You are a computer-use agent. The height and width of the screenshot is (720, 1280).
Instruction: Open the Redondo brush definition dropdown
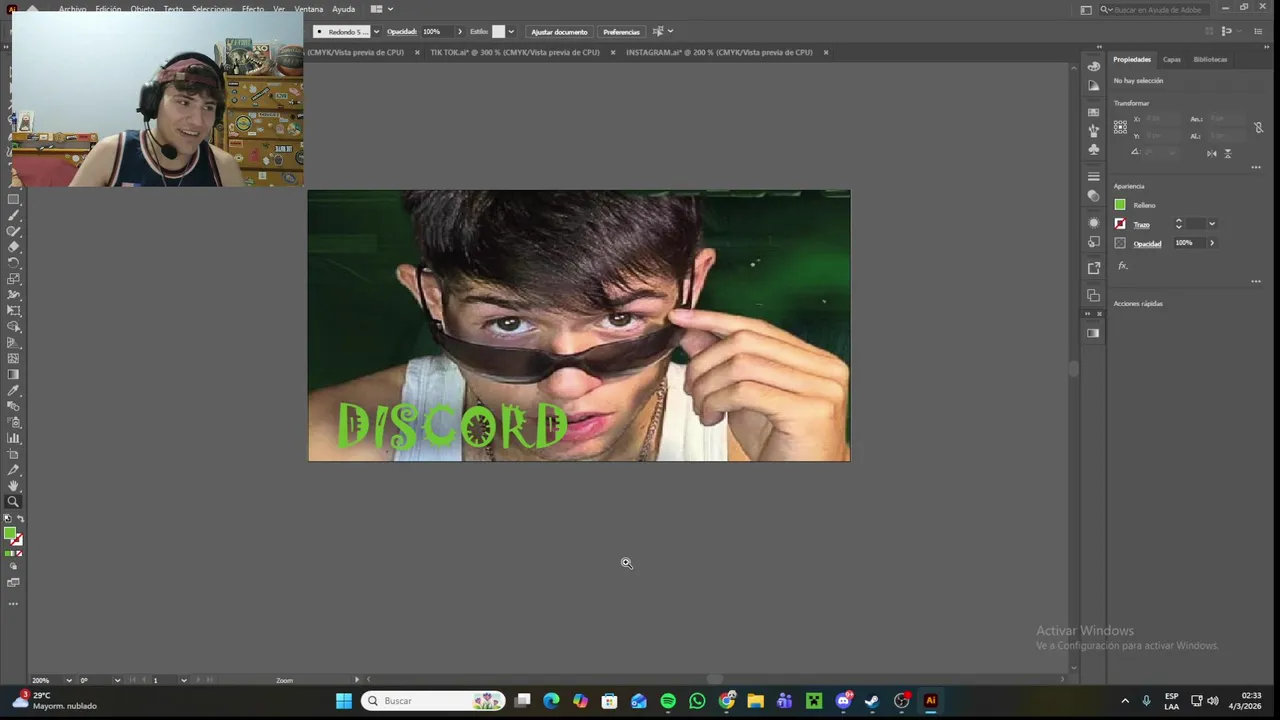point(376,32)
